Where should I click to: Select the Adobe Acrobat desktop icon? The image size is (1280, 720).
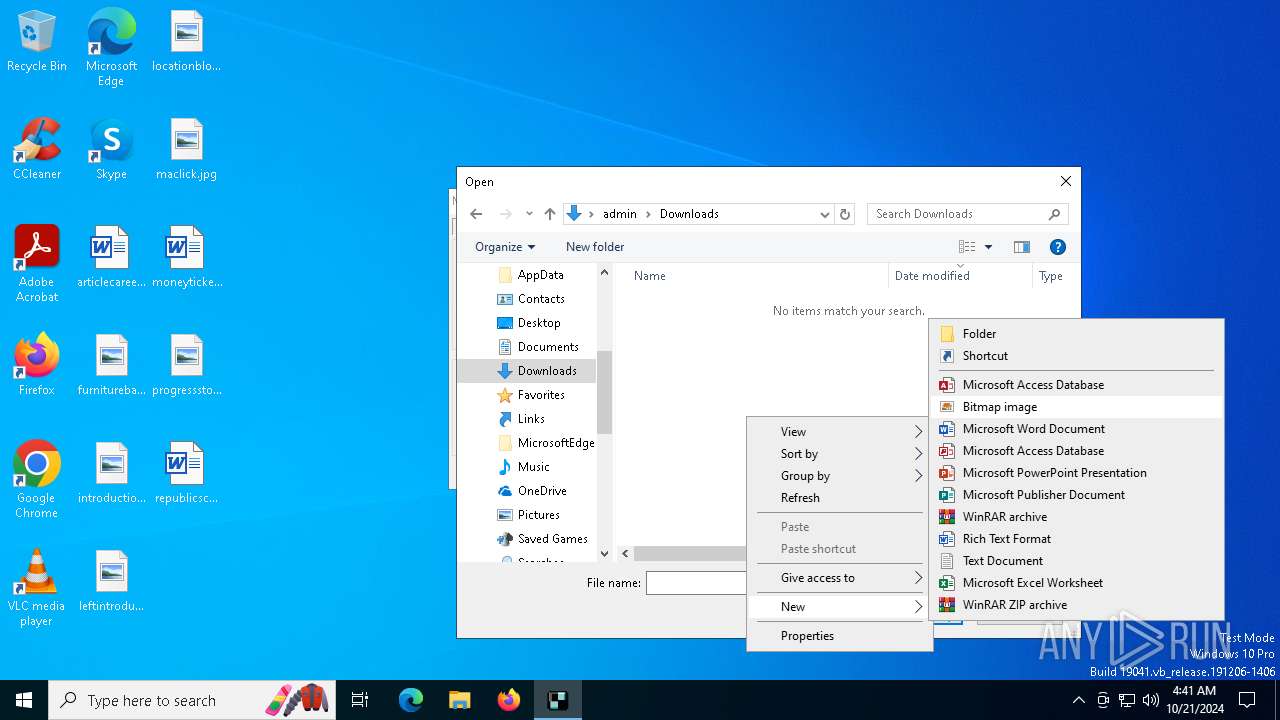(x=37, y=264)
